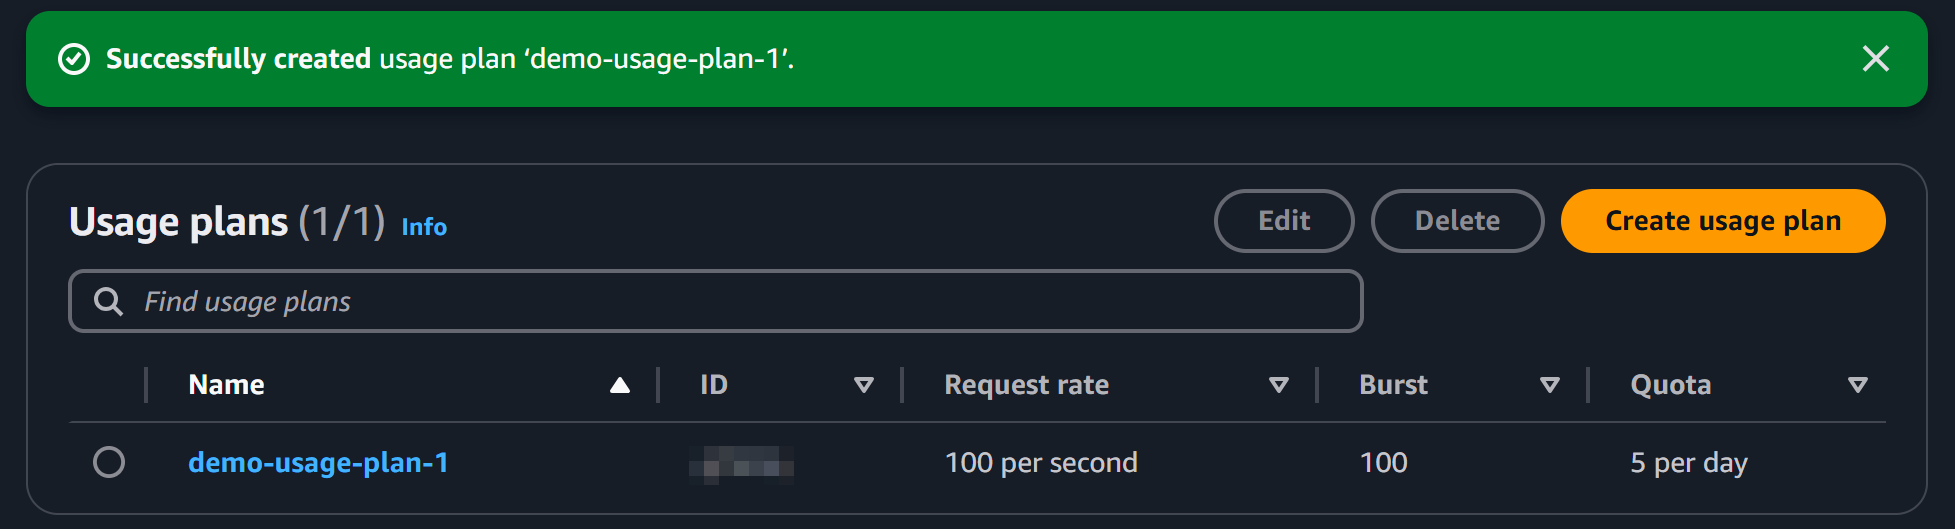The width and height of the screenshot is (1955, 529).
Task: Select the demo-usage-plan-1 radio button
Action: click(x=109, y=462)
